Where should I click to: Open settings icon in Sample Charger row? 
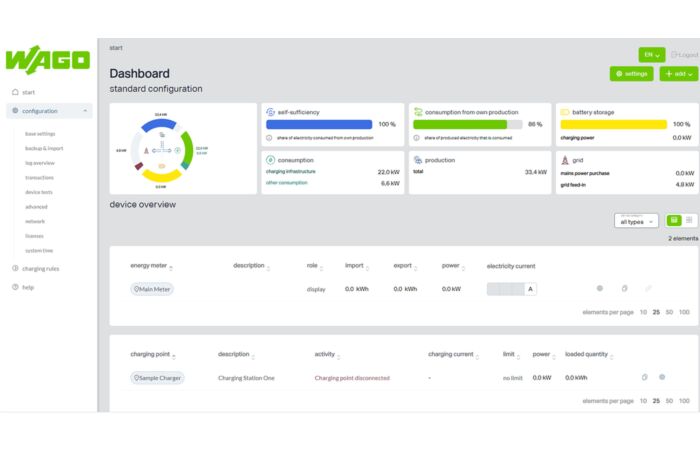click(662, 377)
